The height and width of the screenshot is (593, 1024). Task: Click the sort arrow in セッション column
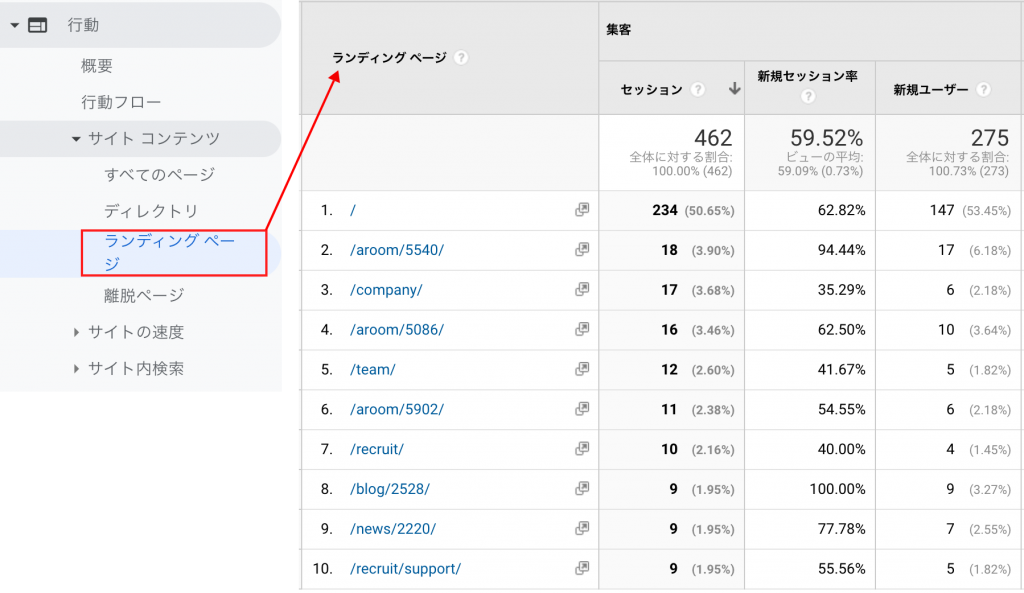click(734, 90)
